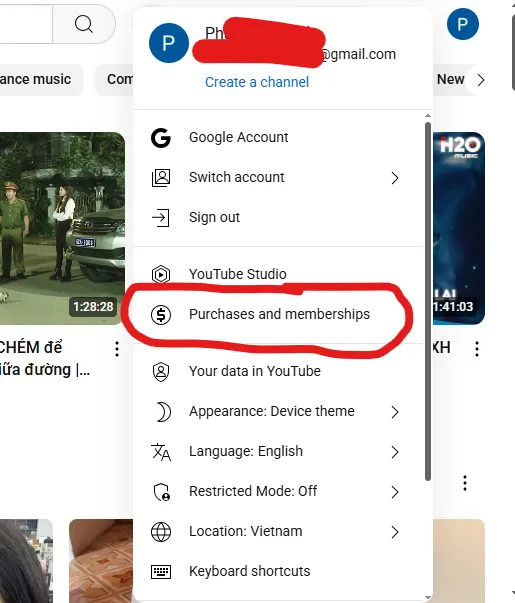Click the Keyboard shortcuts keyboard icon
Viewport: 515px width, 603px height.
coord(161,572)
